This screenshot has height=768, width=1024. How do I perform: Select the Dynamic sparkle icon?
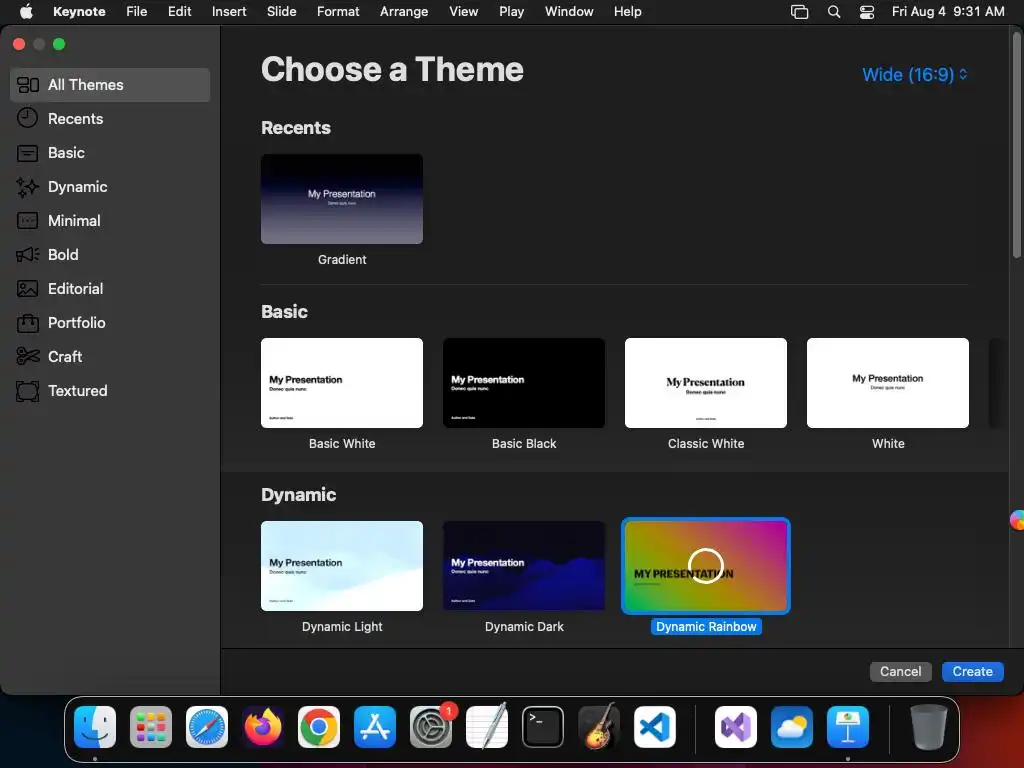pyautogui.click(x=27, y=187)
